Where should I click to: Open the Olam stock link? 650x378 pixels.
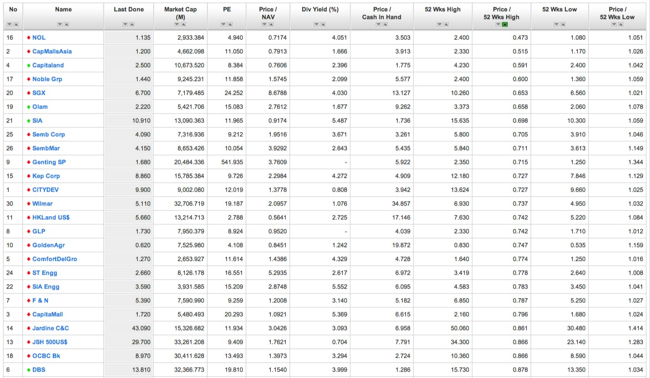click(40, 107)
